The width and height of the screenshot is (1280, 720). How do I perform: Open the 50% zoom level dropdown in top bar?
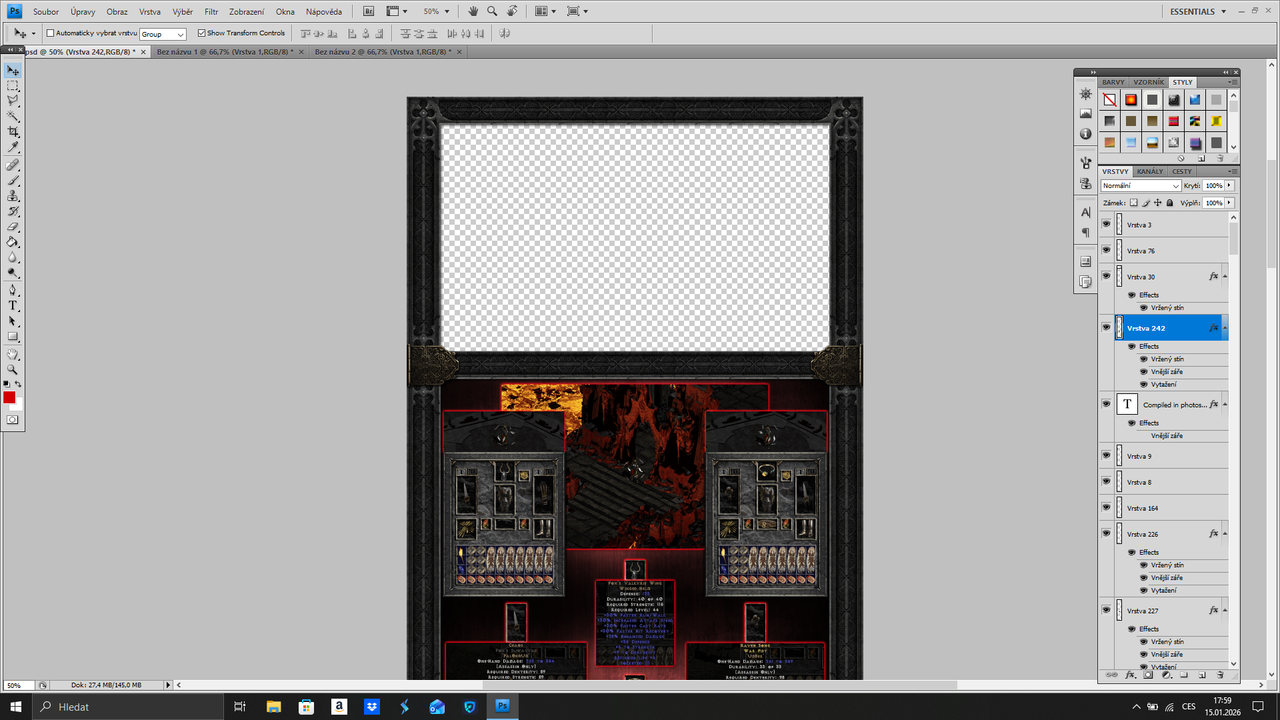tap(434, 11)
